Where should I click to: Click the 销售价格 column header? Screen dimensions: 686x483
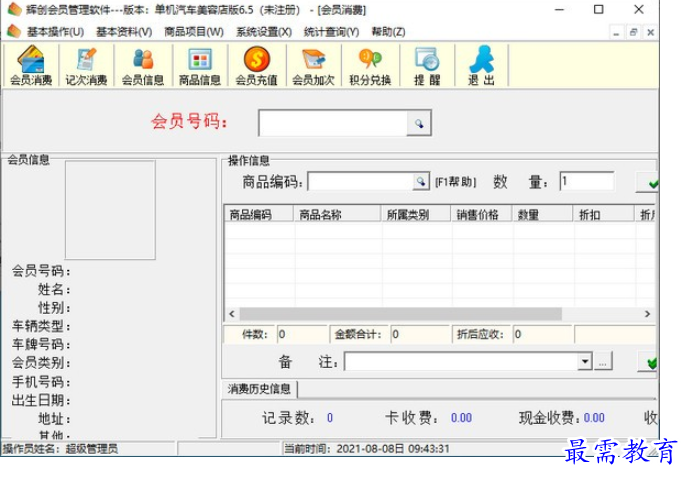click(482, 214)
